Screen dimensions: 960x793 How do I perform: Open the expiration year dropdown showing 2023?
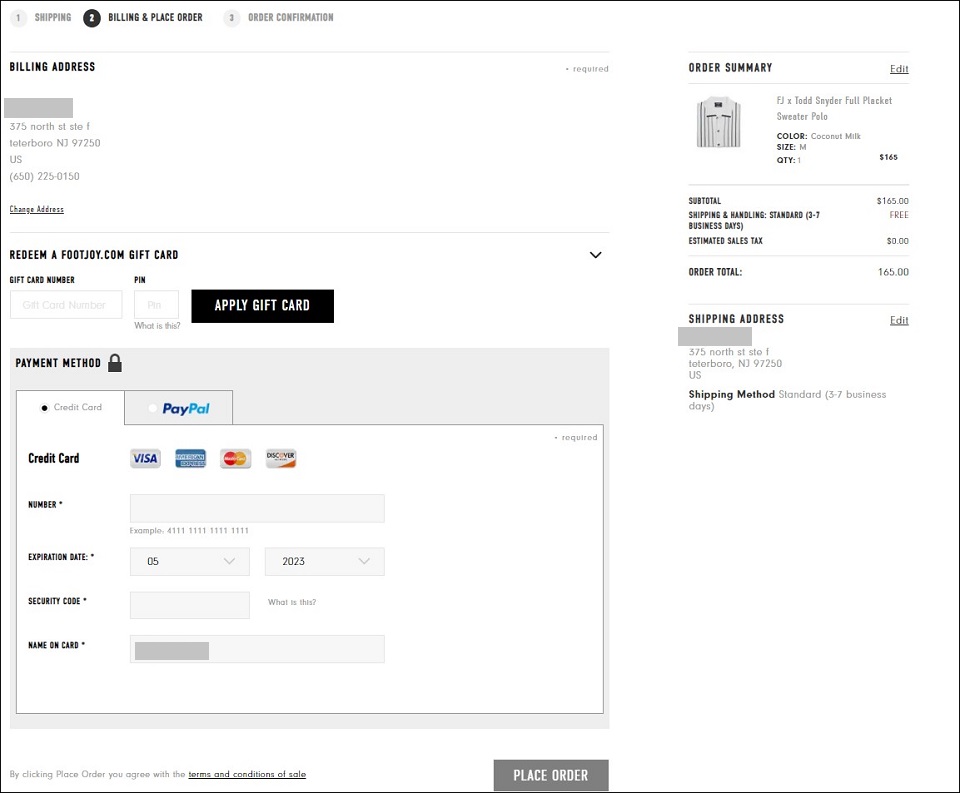pyautogui.click(x=324, y=562)
